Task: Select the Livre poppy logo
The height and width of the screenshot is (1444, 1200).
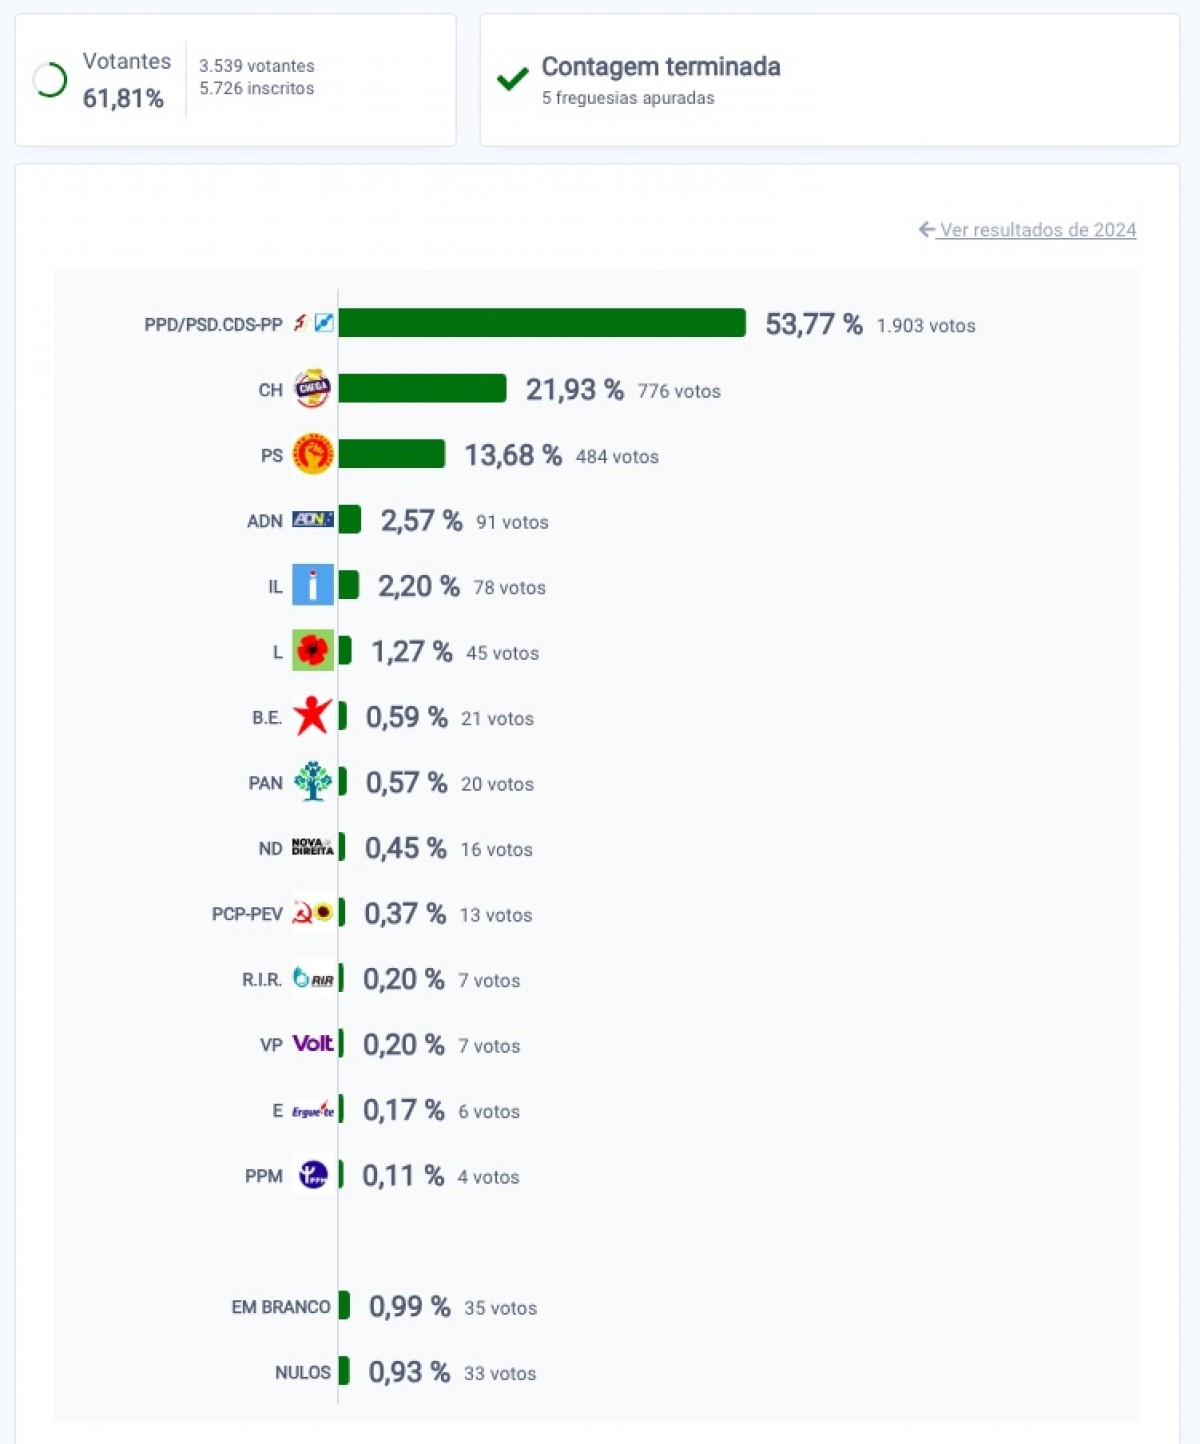Action: pos(312,651)
